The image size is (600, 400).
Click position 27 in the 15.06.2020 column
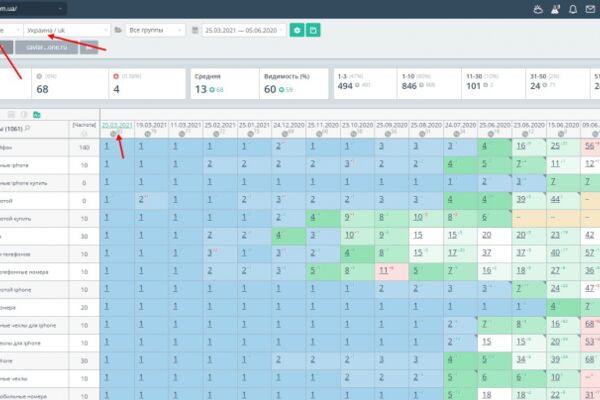555,270
